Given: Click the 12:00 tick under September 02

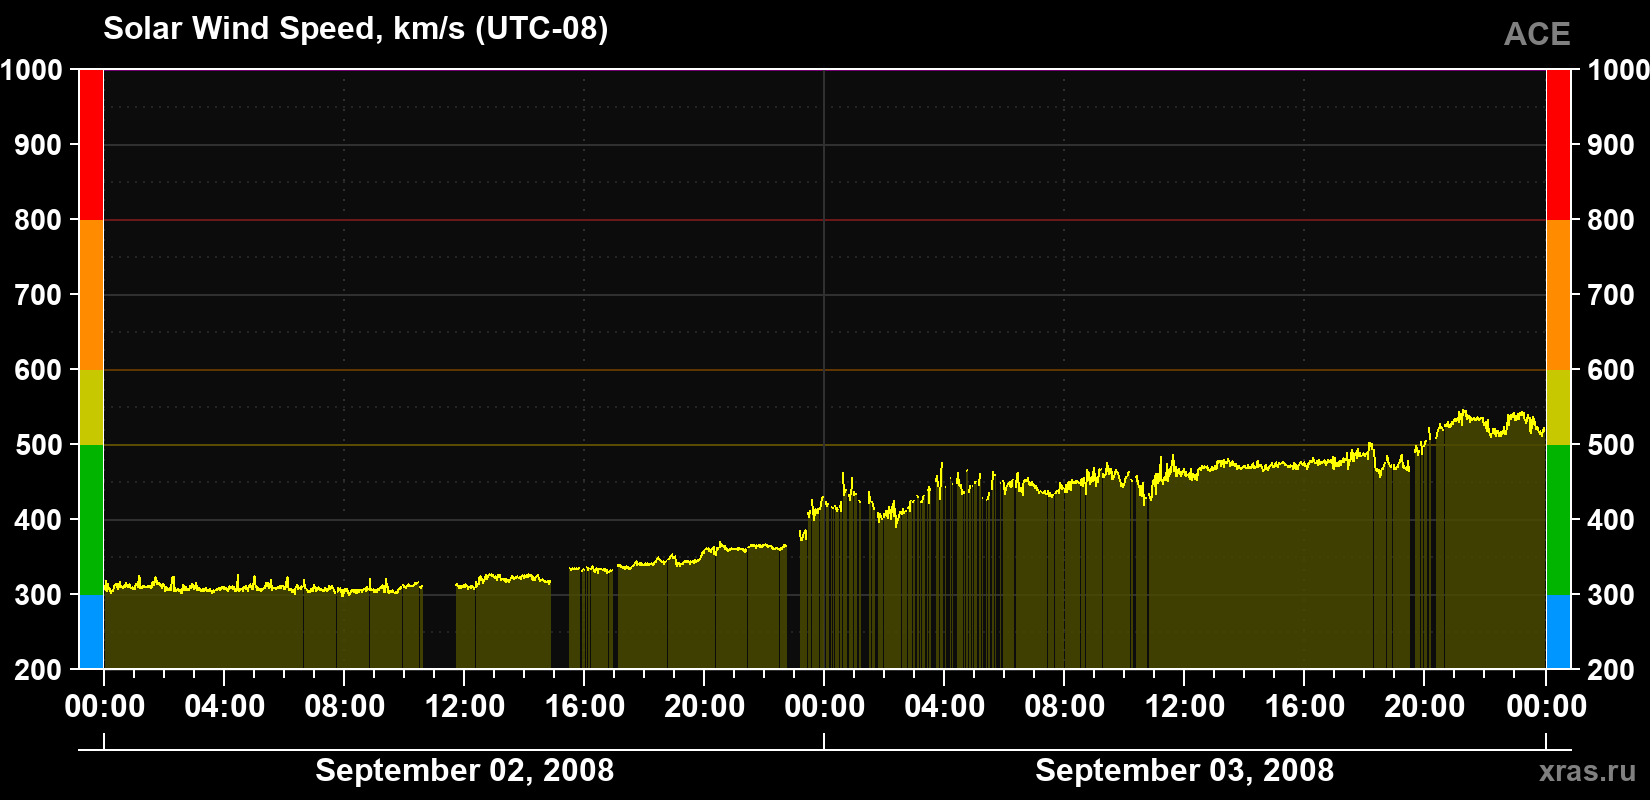Looking at the screenshot, I should coord(464,706).
